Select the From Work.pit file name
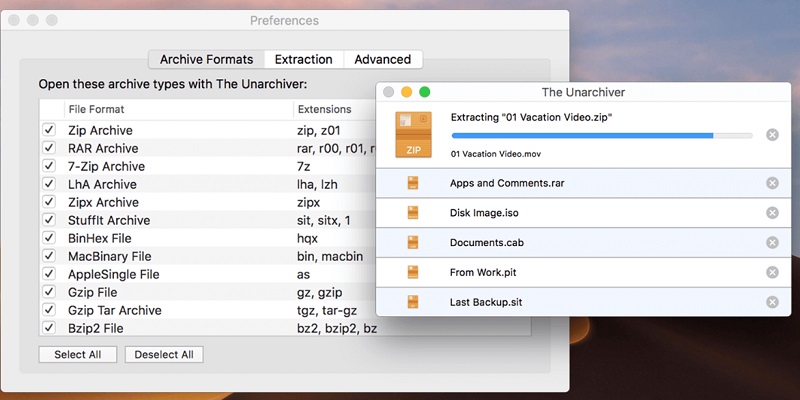Image resolution: width=800 pixels, height=400 pixels. point(483,272)
